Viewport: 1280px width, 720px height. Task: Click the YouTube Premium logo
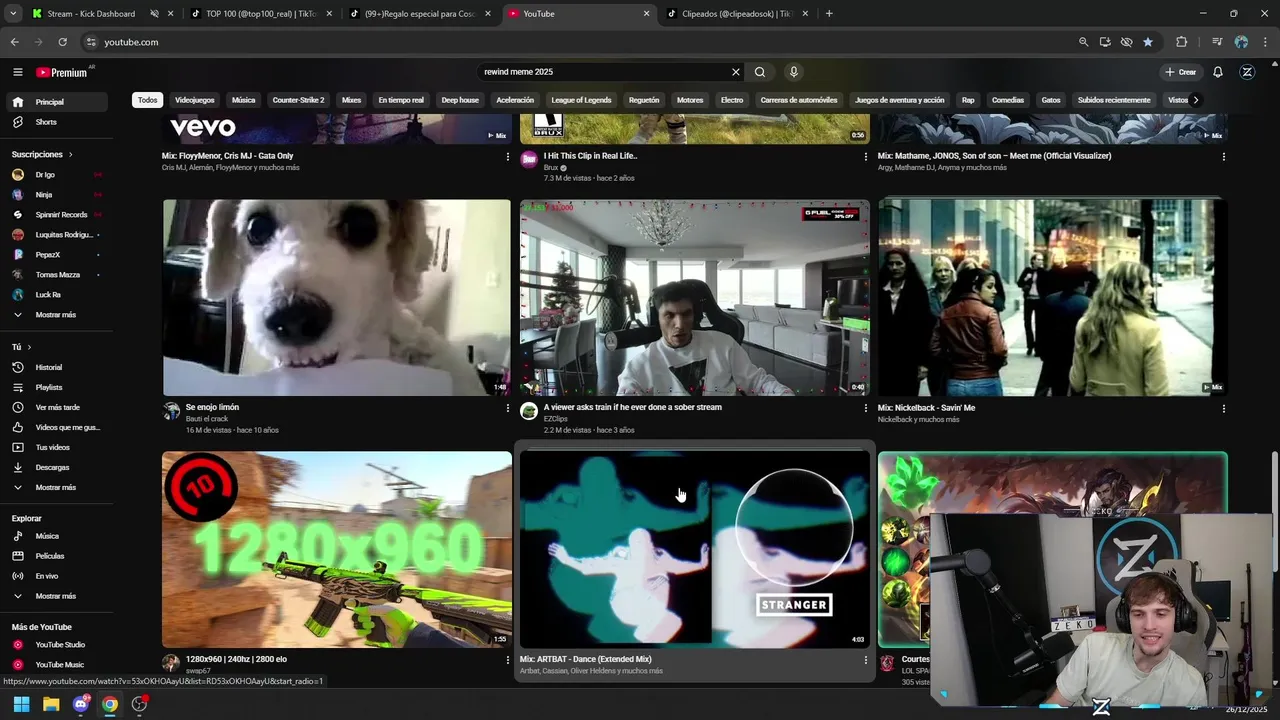tap(62, 72)
